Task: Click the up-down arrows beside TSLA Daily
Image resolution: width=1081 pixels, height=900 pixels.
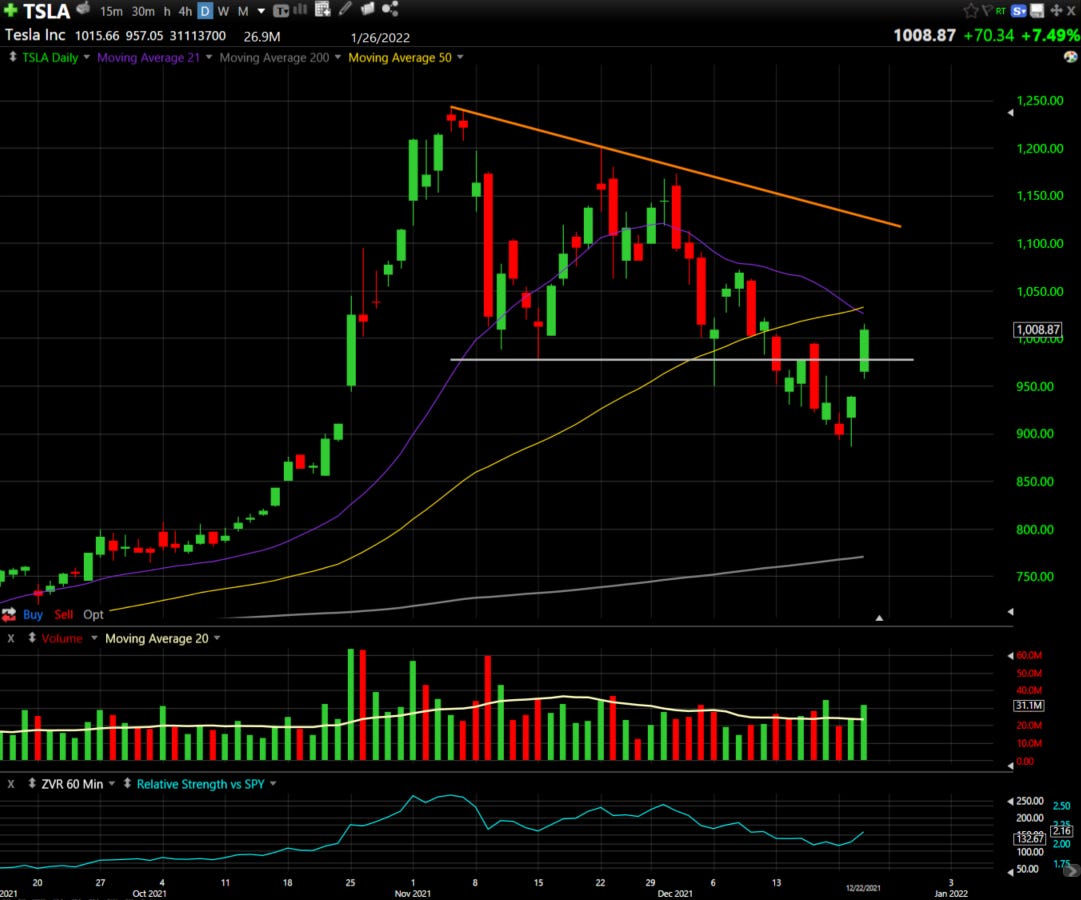Action: pyautogui.click(x=12, y=57)
